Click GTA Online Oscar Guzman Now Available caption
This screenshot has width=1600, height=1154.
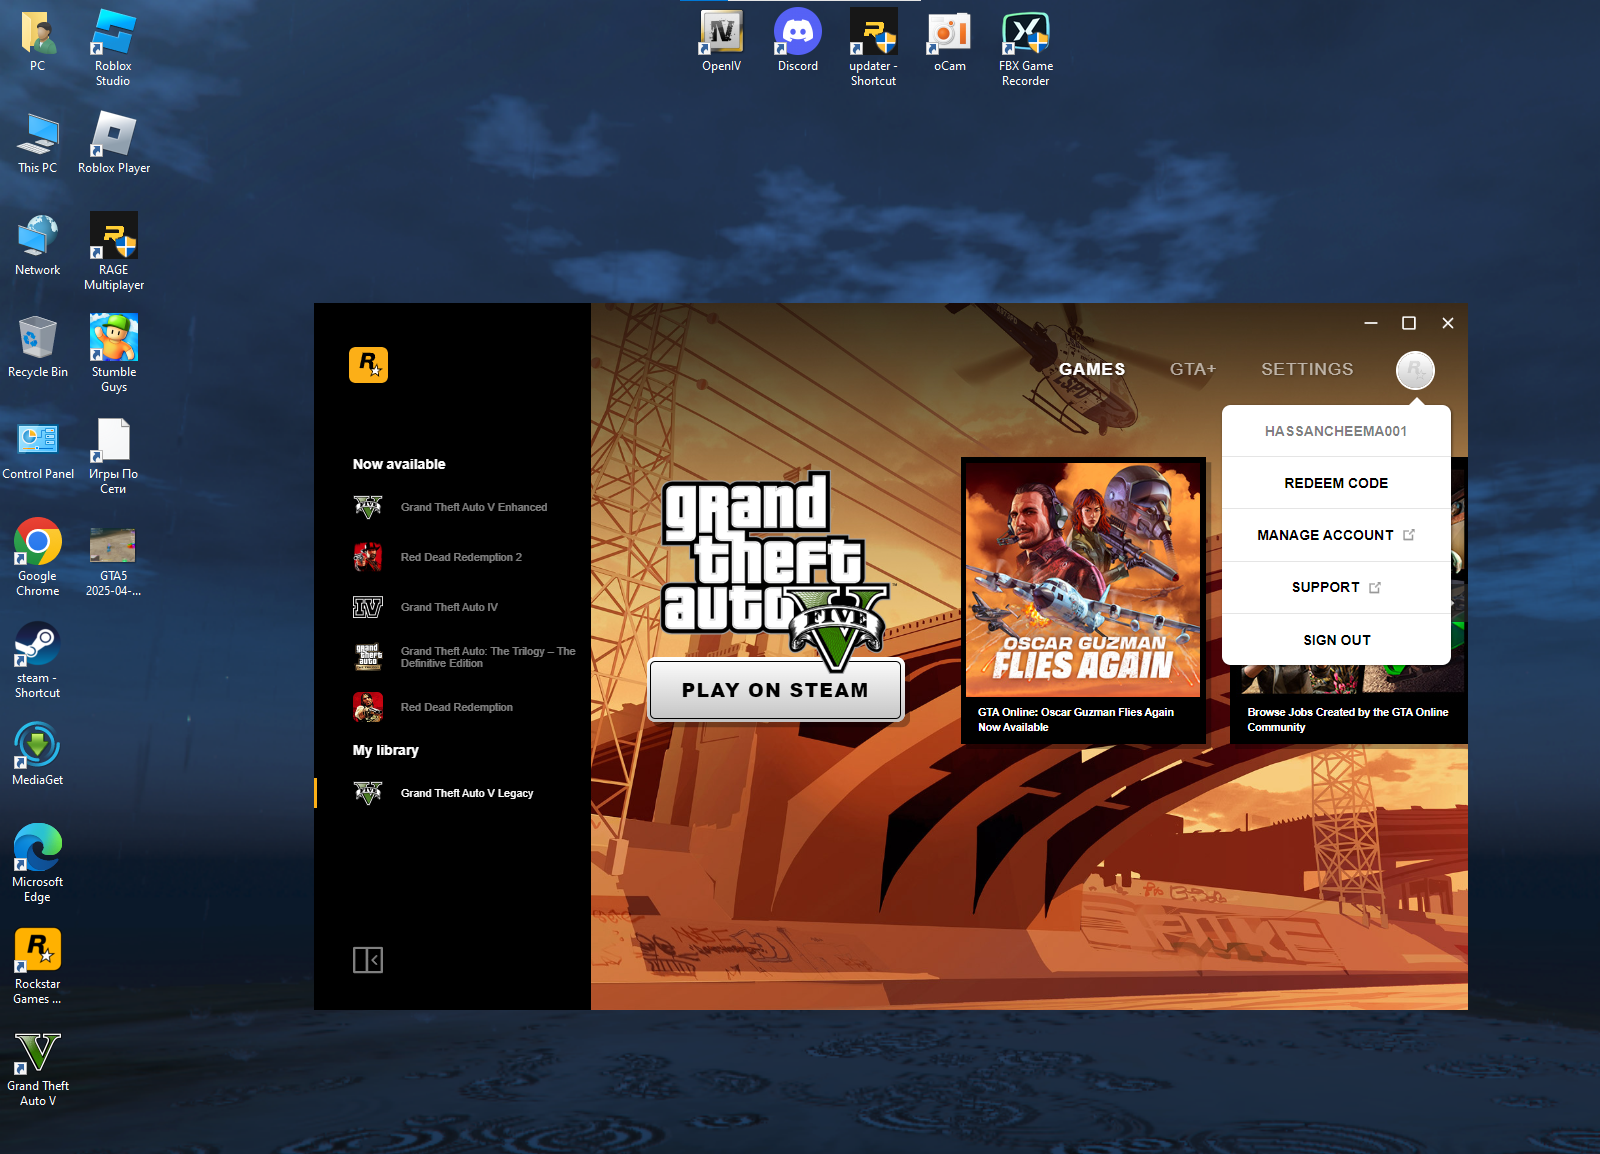1075,720
